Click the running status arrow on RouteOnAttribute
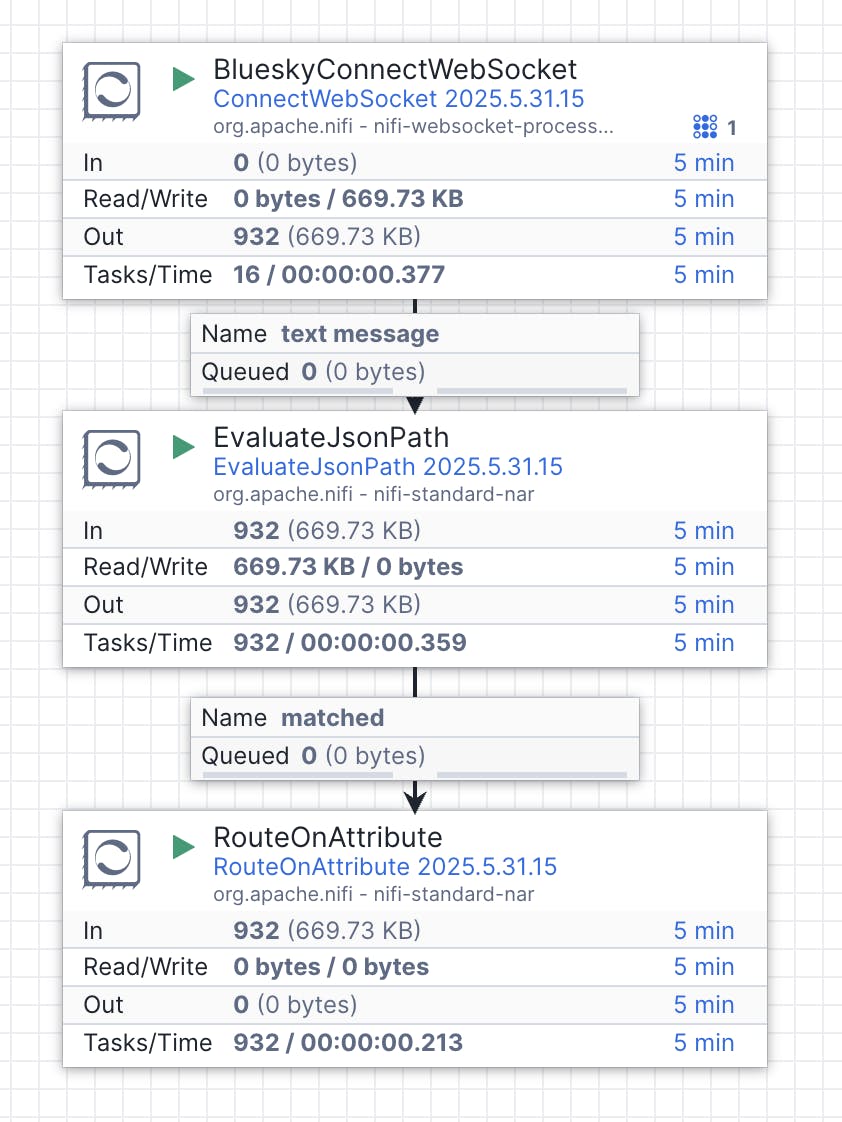The width and height of the screenshot is (842, 1122). pyautogui.click(x=184, y=847)
